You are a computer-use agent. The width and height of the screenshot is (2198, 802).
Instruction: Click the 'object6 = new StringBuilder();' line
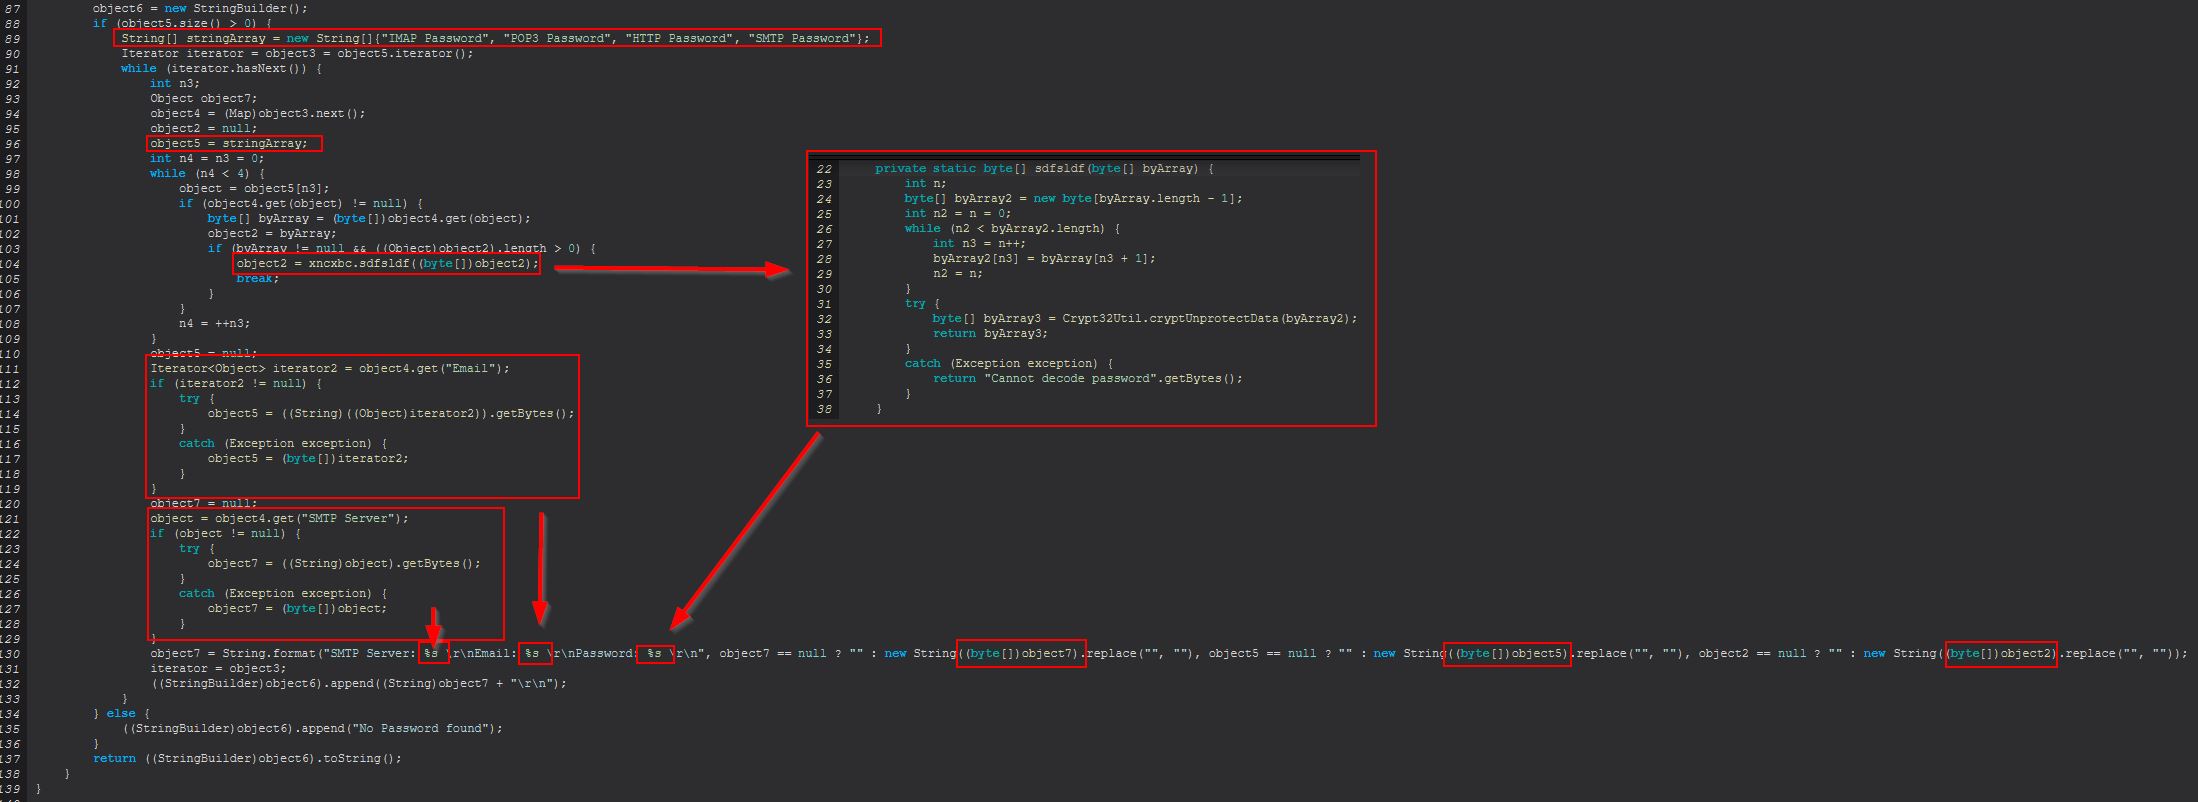(200, 8)
